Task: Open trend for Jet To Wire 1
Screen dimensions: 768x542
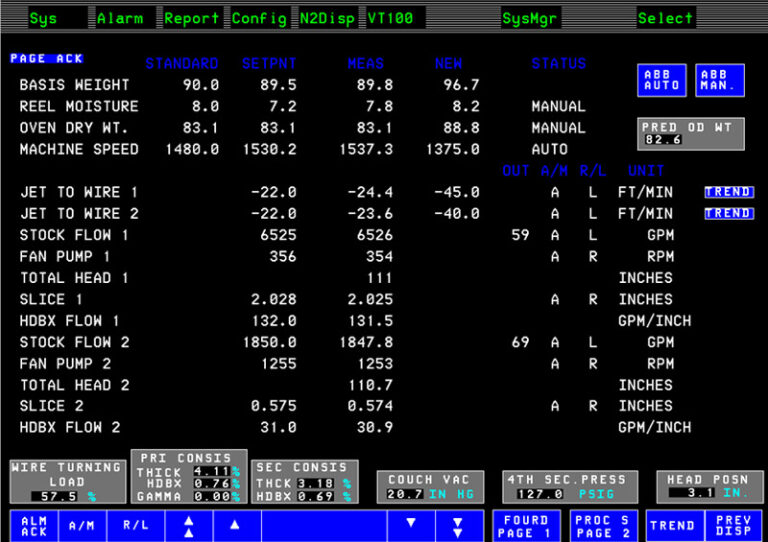Action: 728,192
